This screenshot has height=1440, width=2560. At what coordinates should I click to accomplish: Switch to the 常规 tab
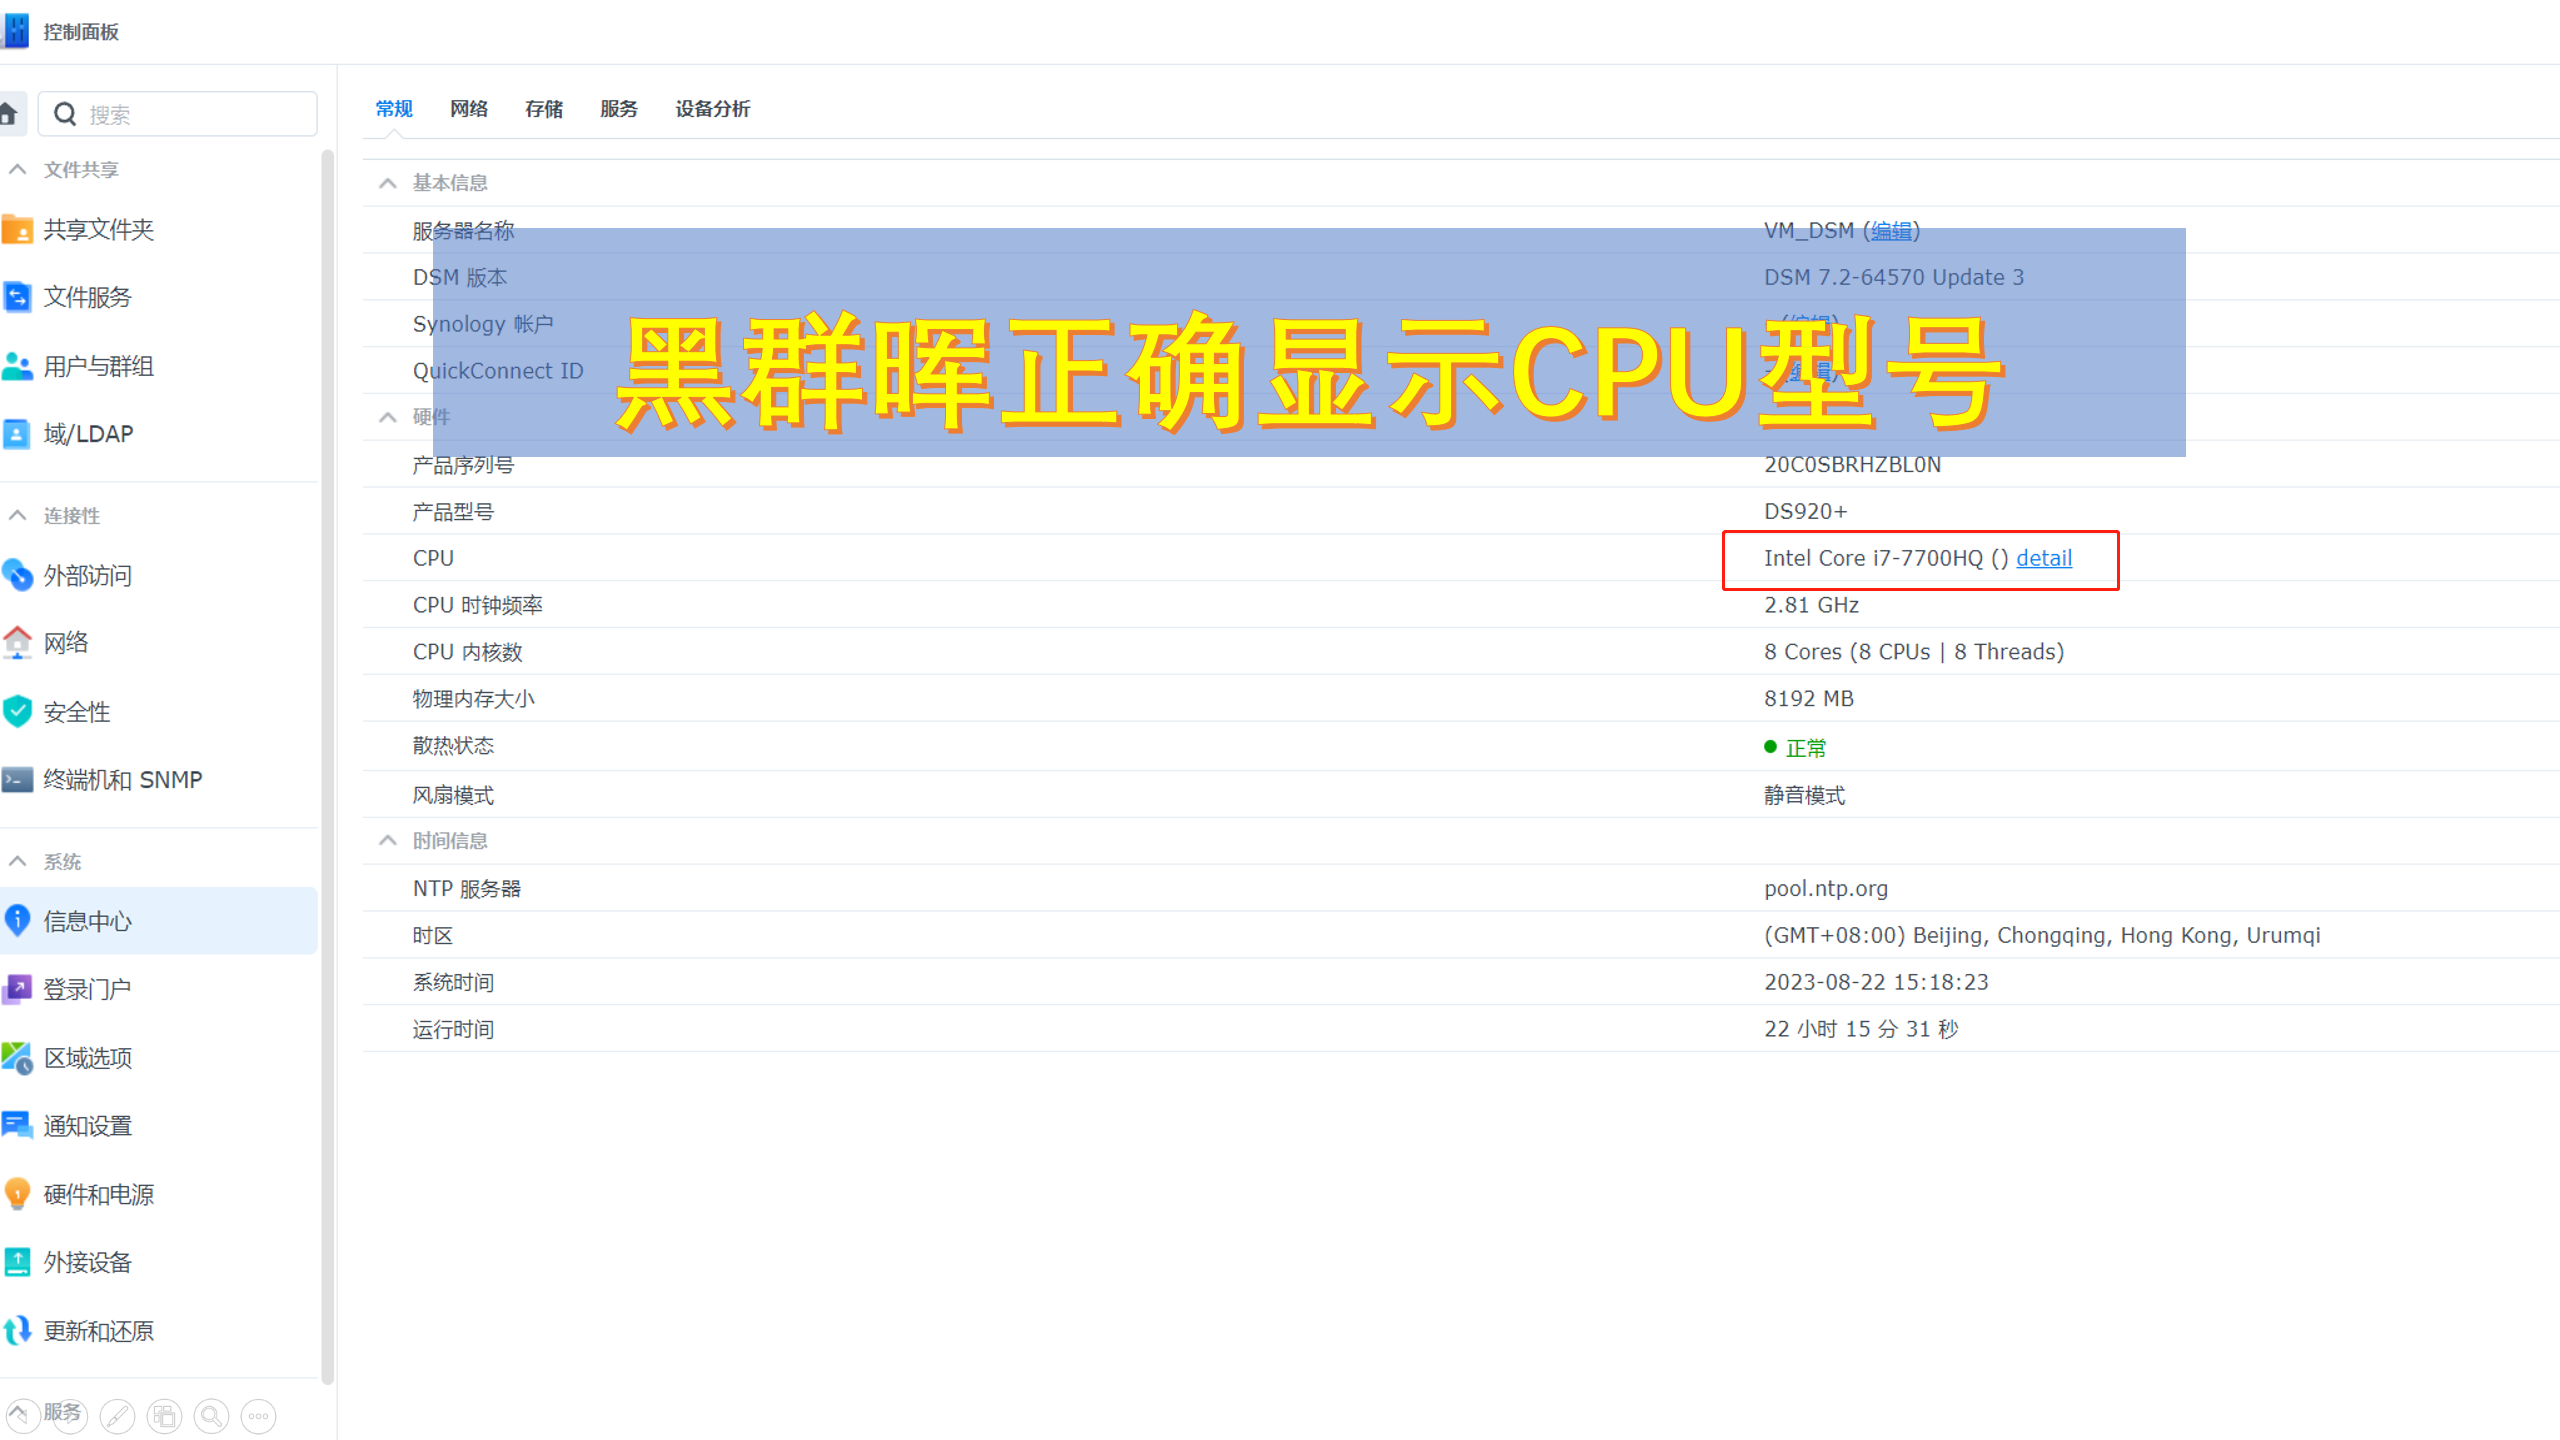(394, 109)
